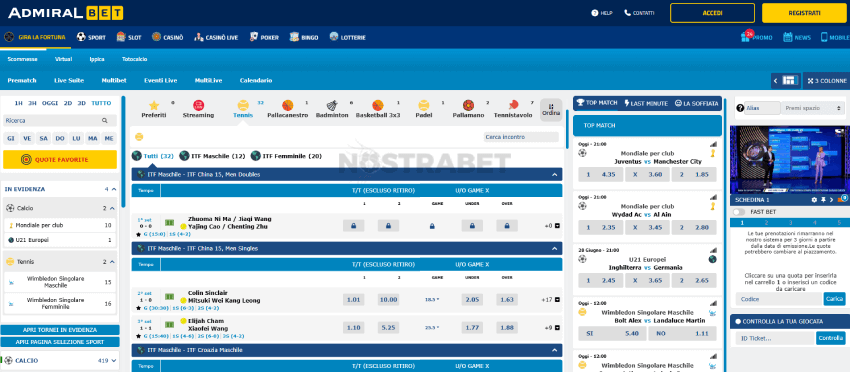
Task: Collapse the In Evidenza section
Action: pos(113,189)
